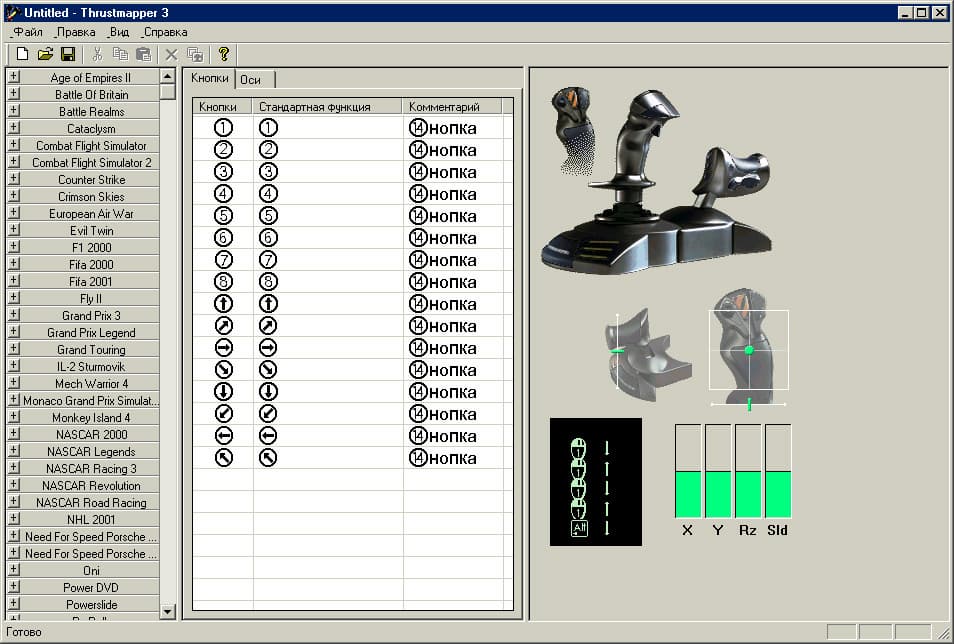The height and width of the screenshot is (644, 954).
Task: Open the Файл menu
Action: point(27,32)
